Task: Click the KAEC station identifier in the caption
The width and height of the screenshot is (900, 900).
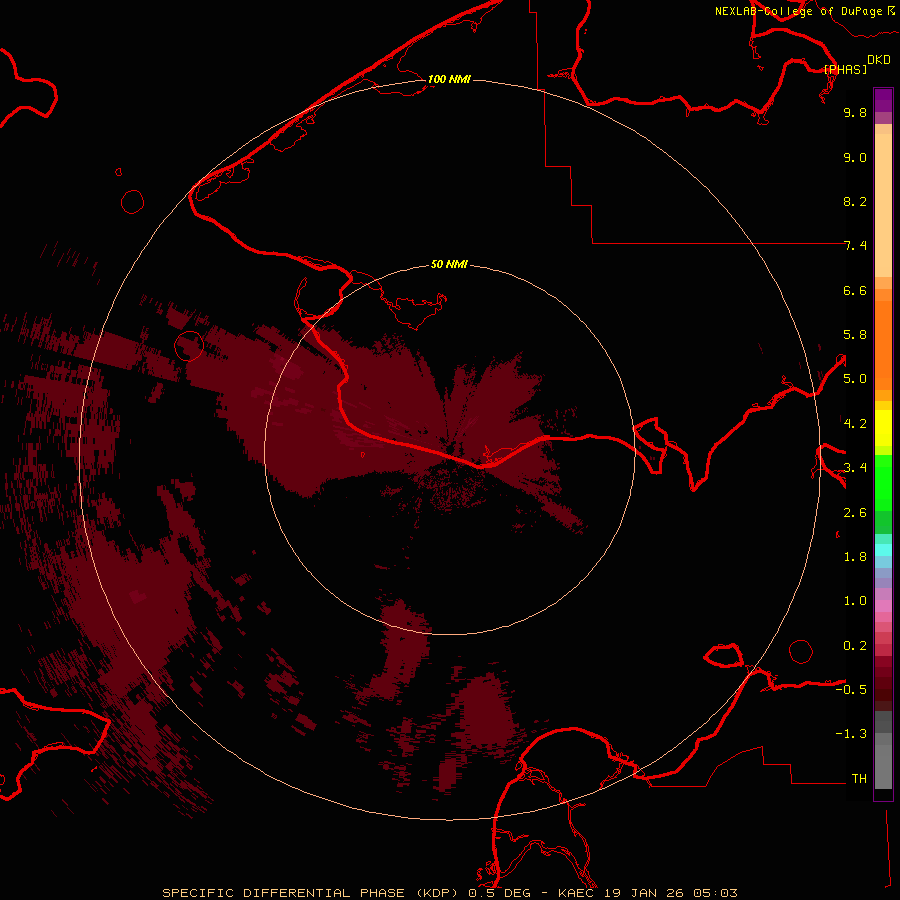Action: [576, 893]
